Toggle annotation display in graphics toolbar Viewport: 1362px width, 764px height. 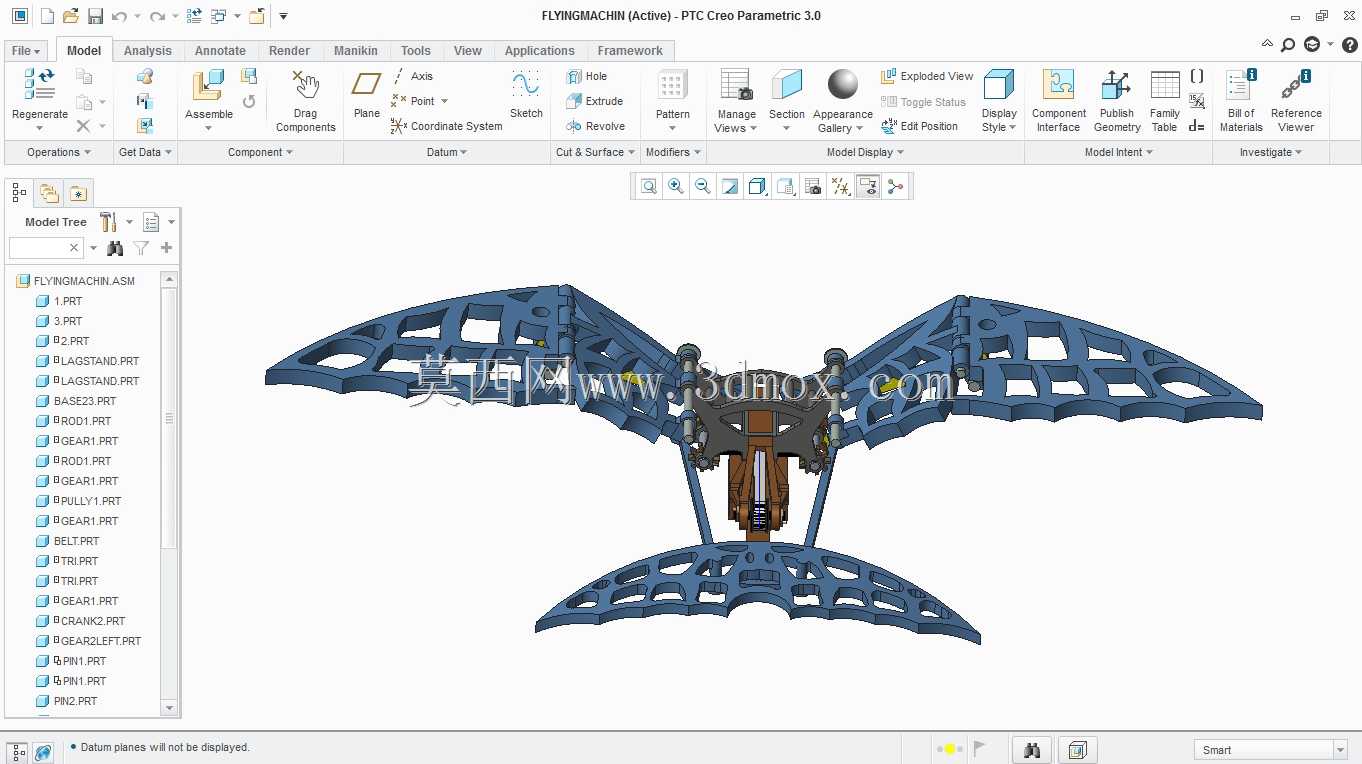[868, 186]
